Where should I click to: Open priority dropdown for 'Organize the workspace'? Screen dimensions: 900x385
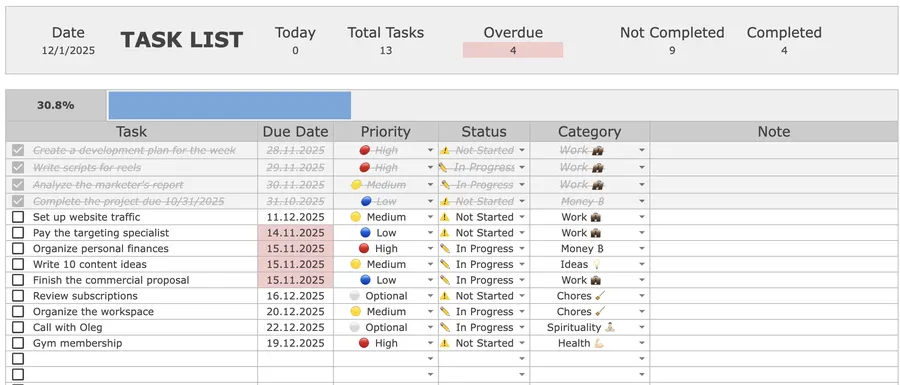tap(430, 312)
